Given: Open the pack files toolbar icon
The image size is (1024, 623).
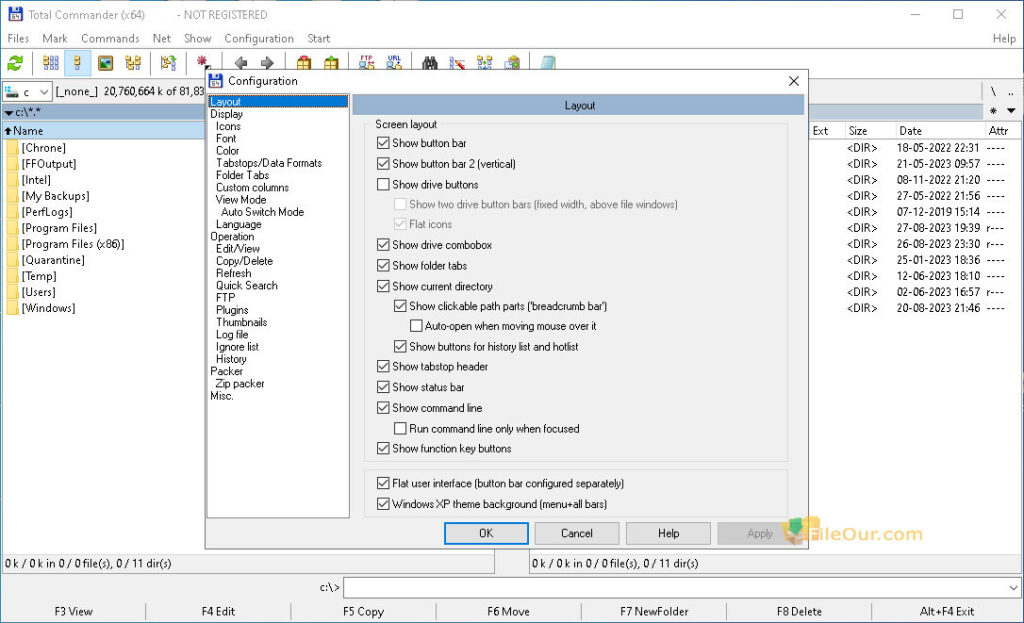Looking at the screenshot, I should tap(306, 62).
